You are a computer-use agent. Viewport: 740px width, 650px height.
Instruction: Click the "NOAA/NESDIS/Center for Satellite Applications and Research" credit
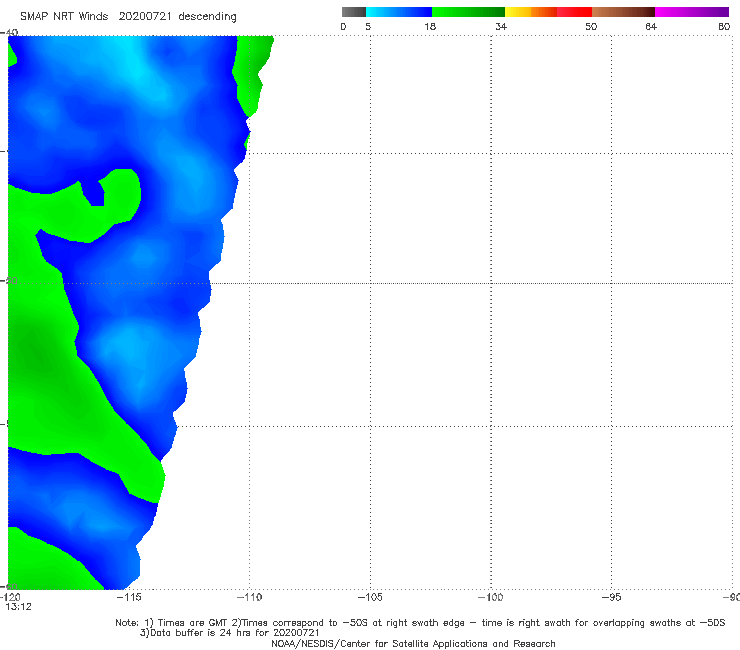click(413, 644)
